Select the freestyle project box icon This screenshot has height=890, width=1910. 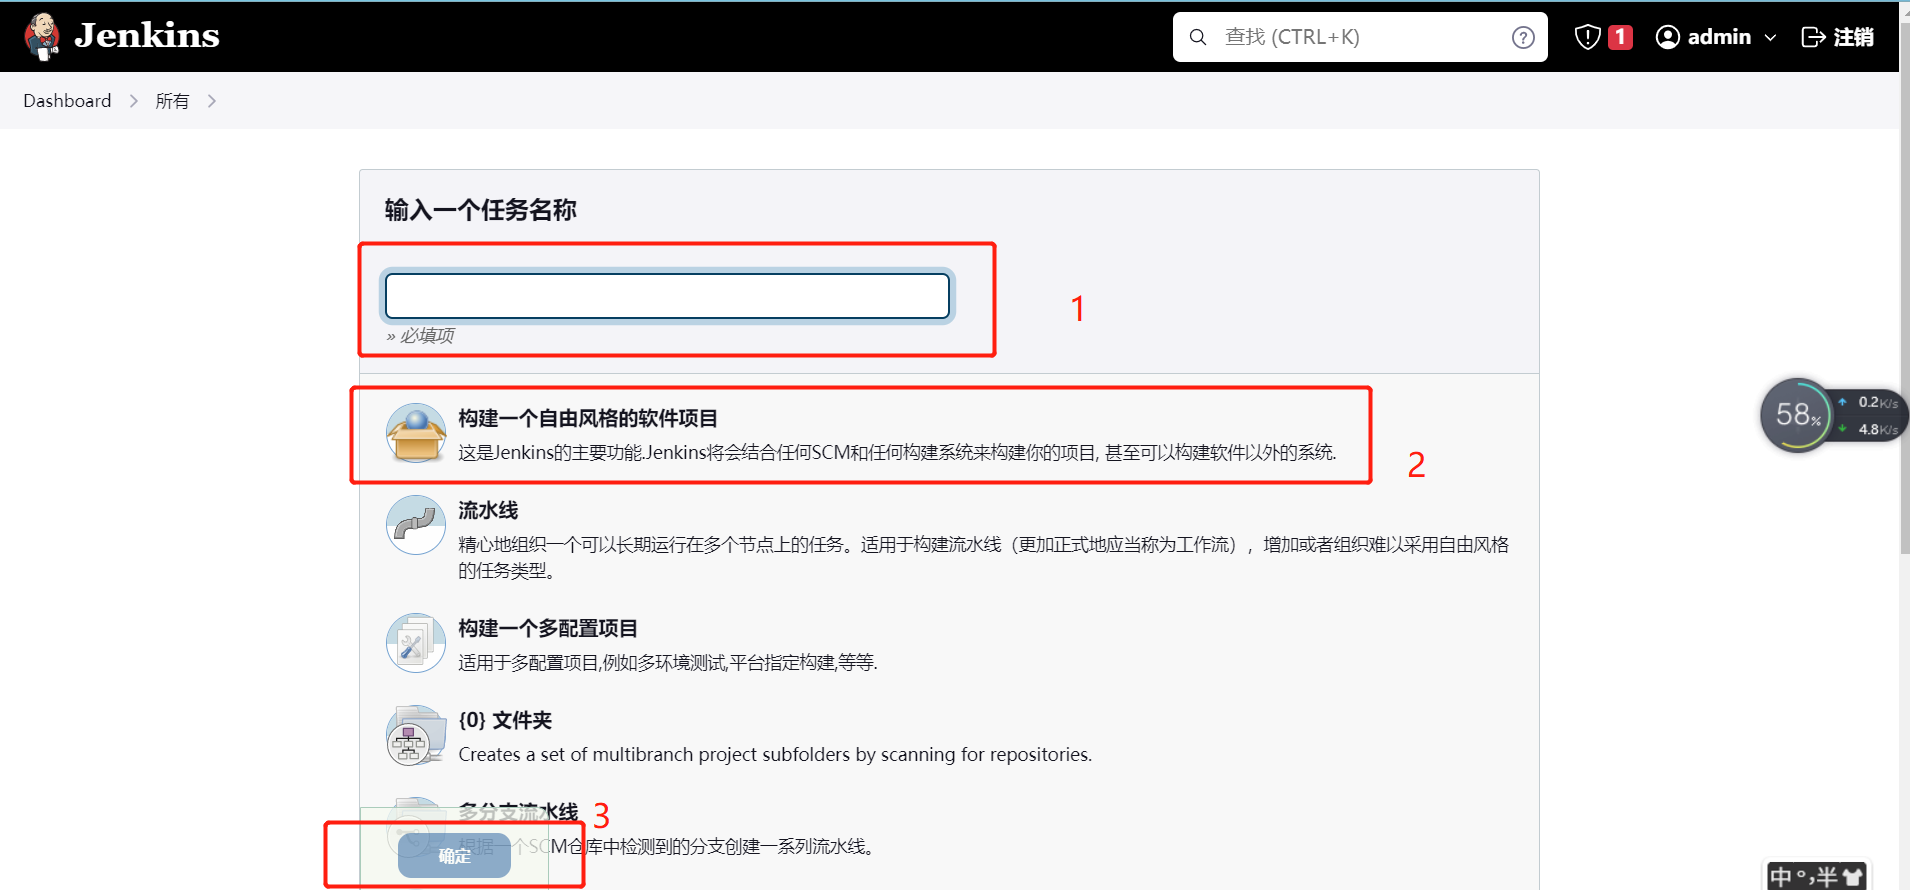coord(416,433)
